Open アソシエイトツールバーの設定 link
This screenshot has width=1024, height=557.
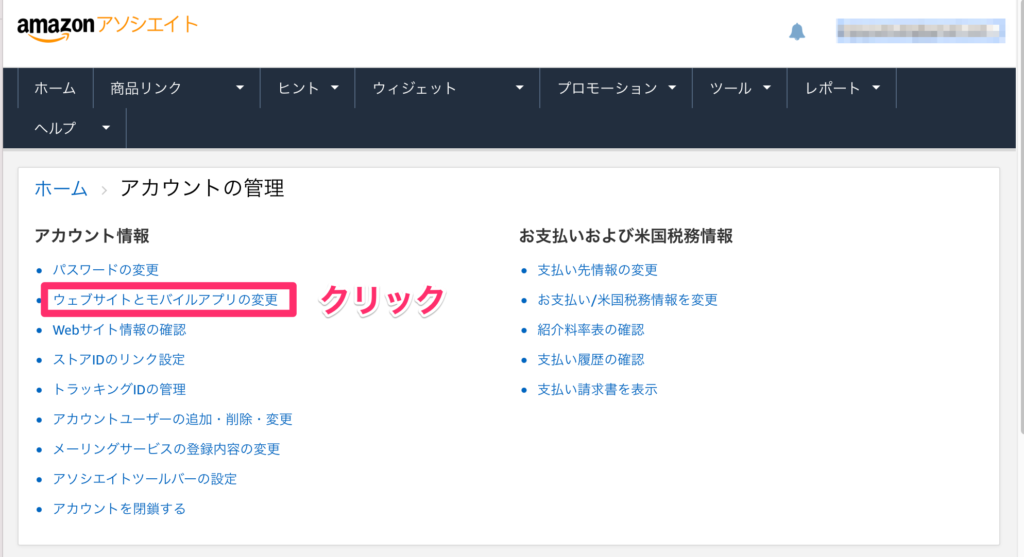(x=144, y=479)
